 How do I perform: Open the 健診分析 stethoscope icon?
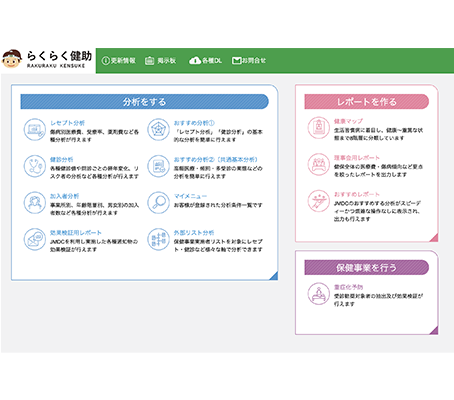coord(35,166)
